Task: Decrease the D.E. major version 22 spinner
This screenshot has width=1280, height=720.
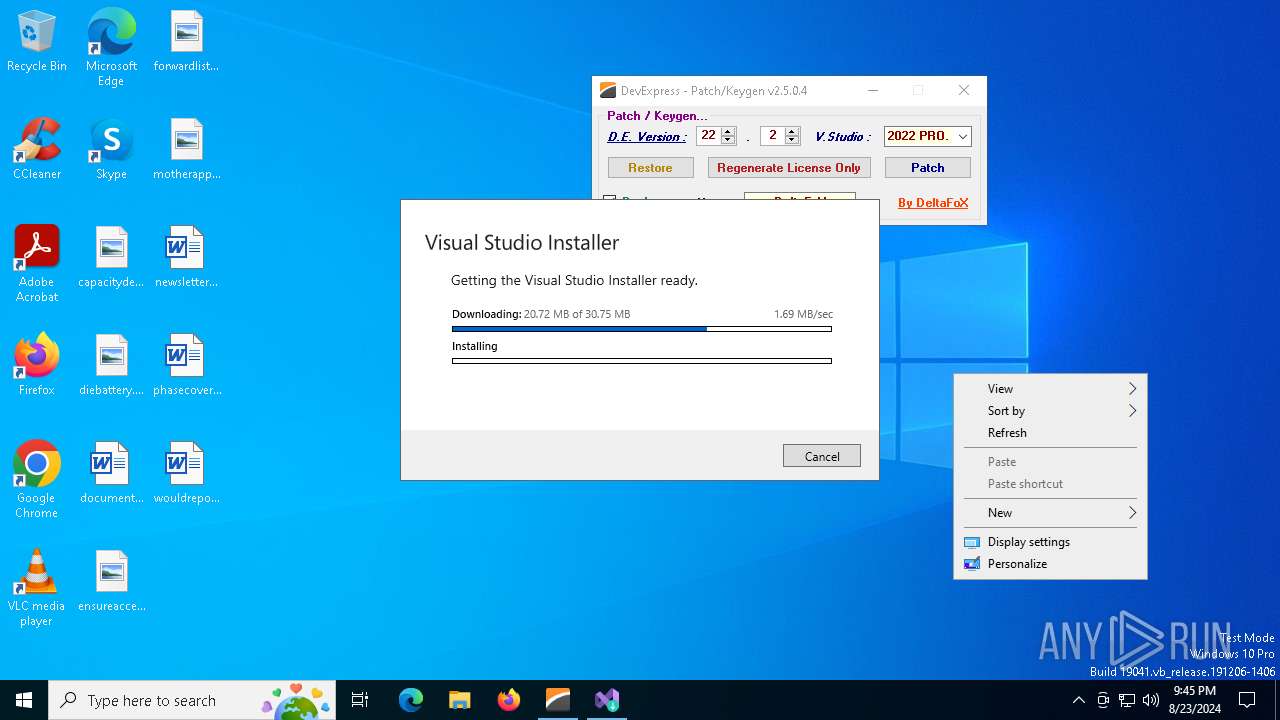Action: [728, 140]
